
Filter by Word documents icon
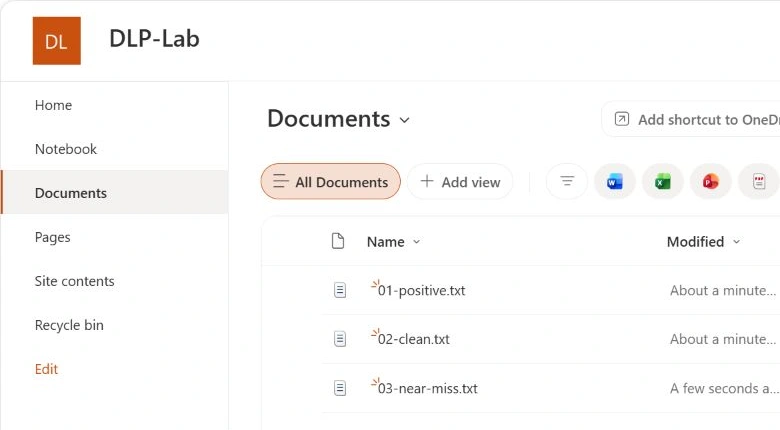615,182
